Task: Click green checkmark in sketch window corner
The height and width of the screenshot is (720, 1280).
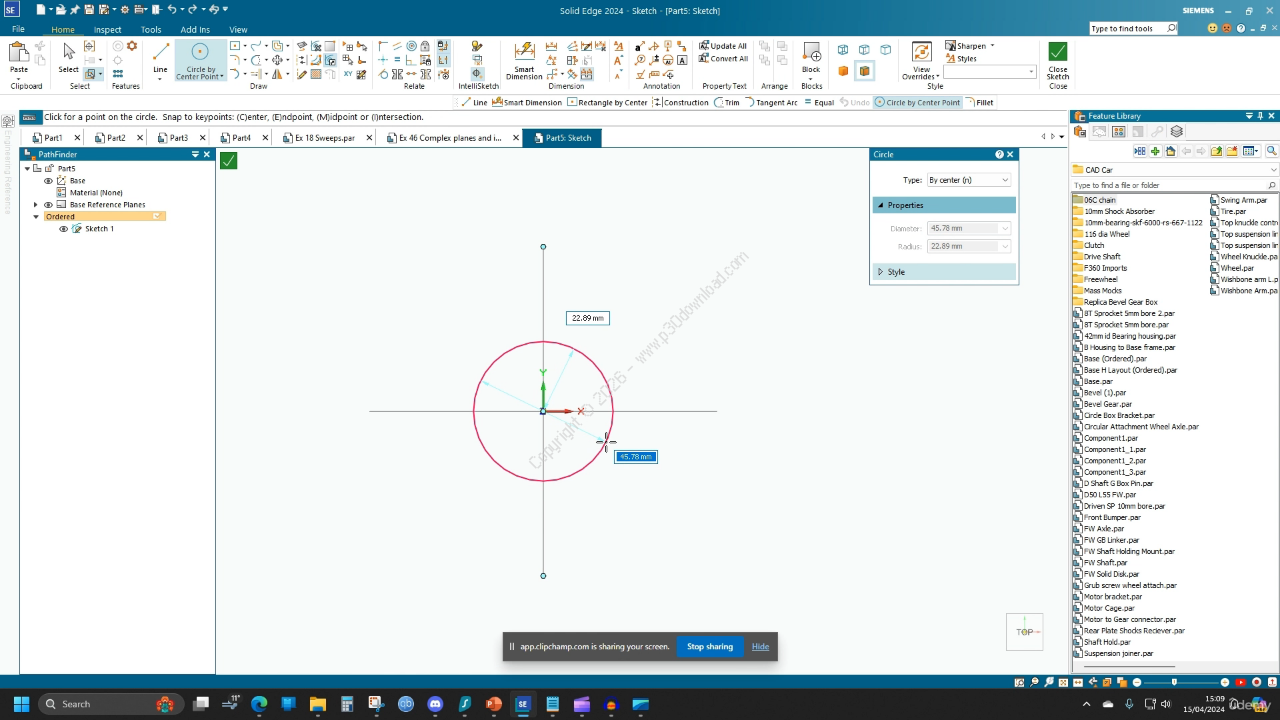Action: tap(229, 160)
